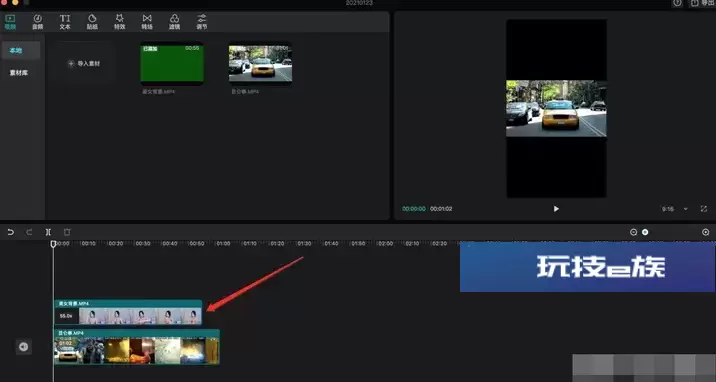Open the 音频 (audio) tab

point(37,21)
